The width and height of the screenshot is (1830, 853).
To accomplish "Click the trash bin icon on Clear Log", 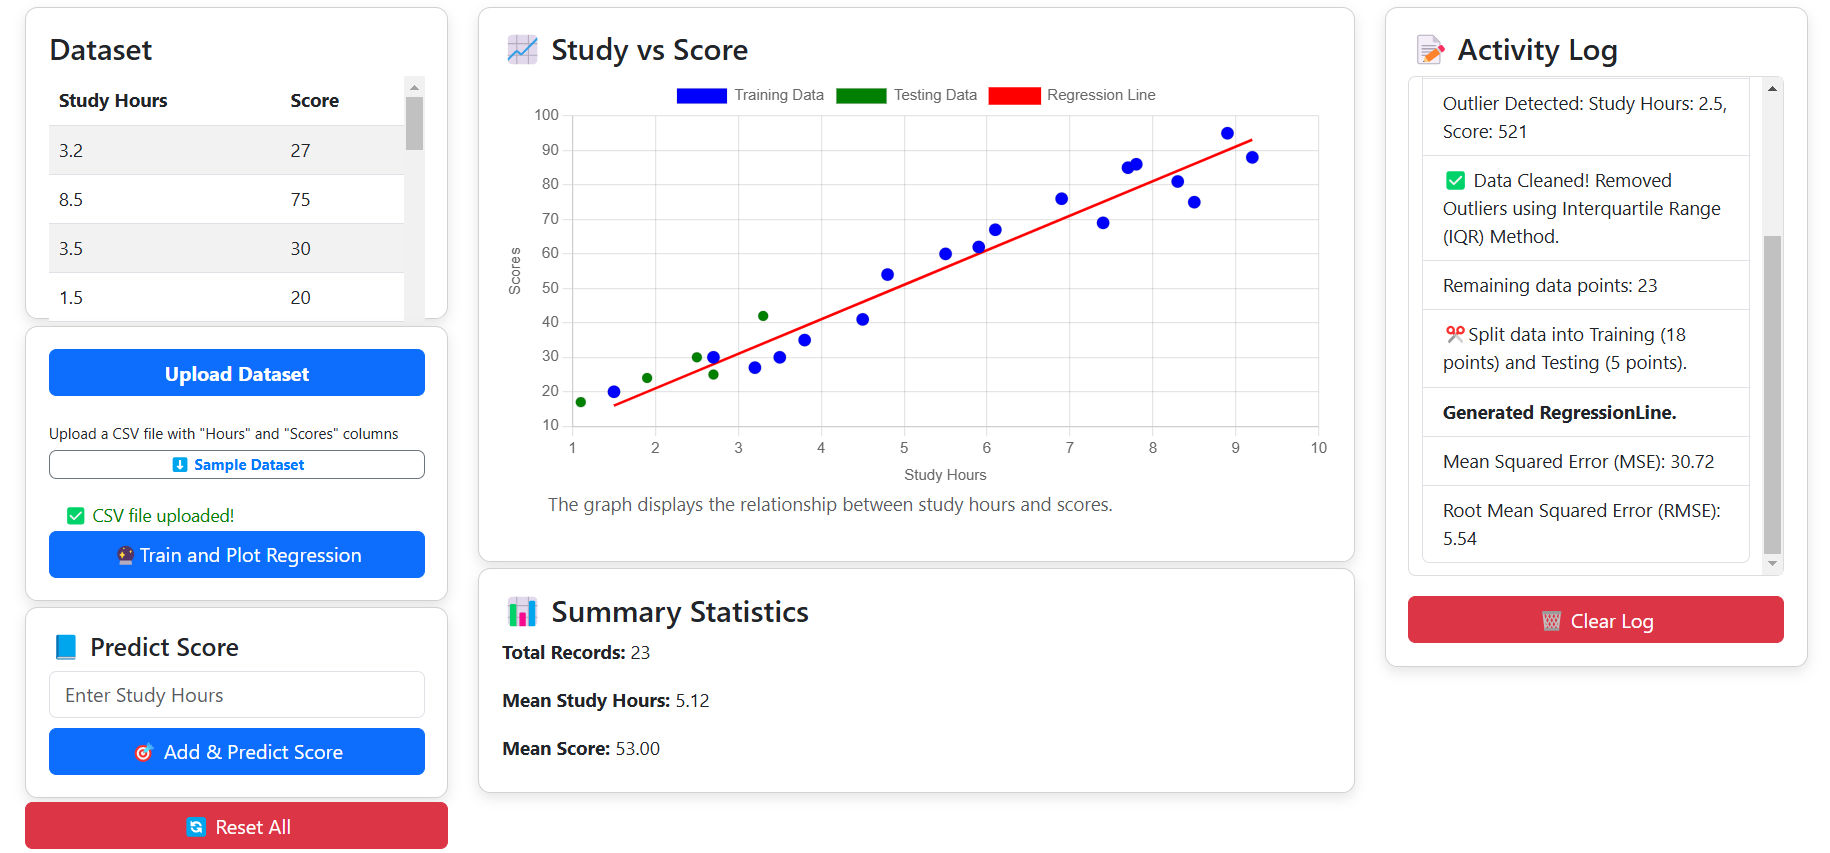I will point(1551,621).
